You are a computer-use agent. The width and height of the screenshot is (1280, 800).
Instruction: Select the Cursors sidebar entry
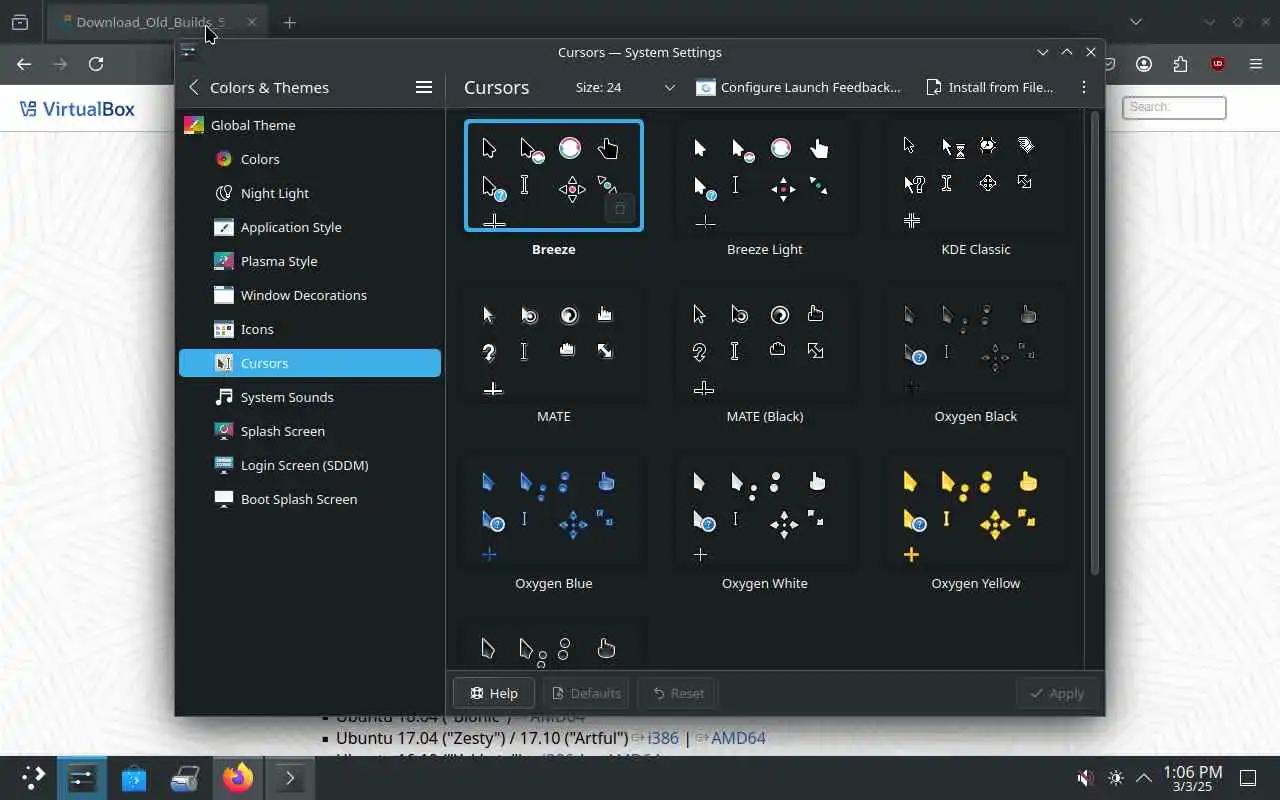click(310, 363)
